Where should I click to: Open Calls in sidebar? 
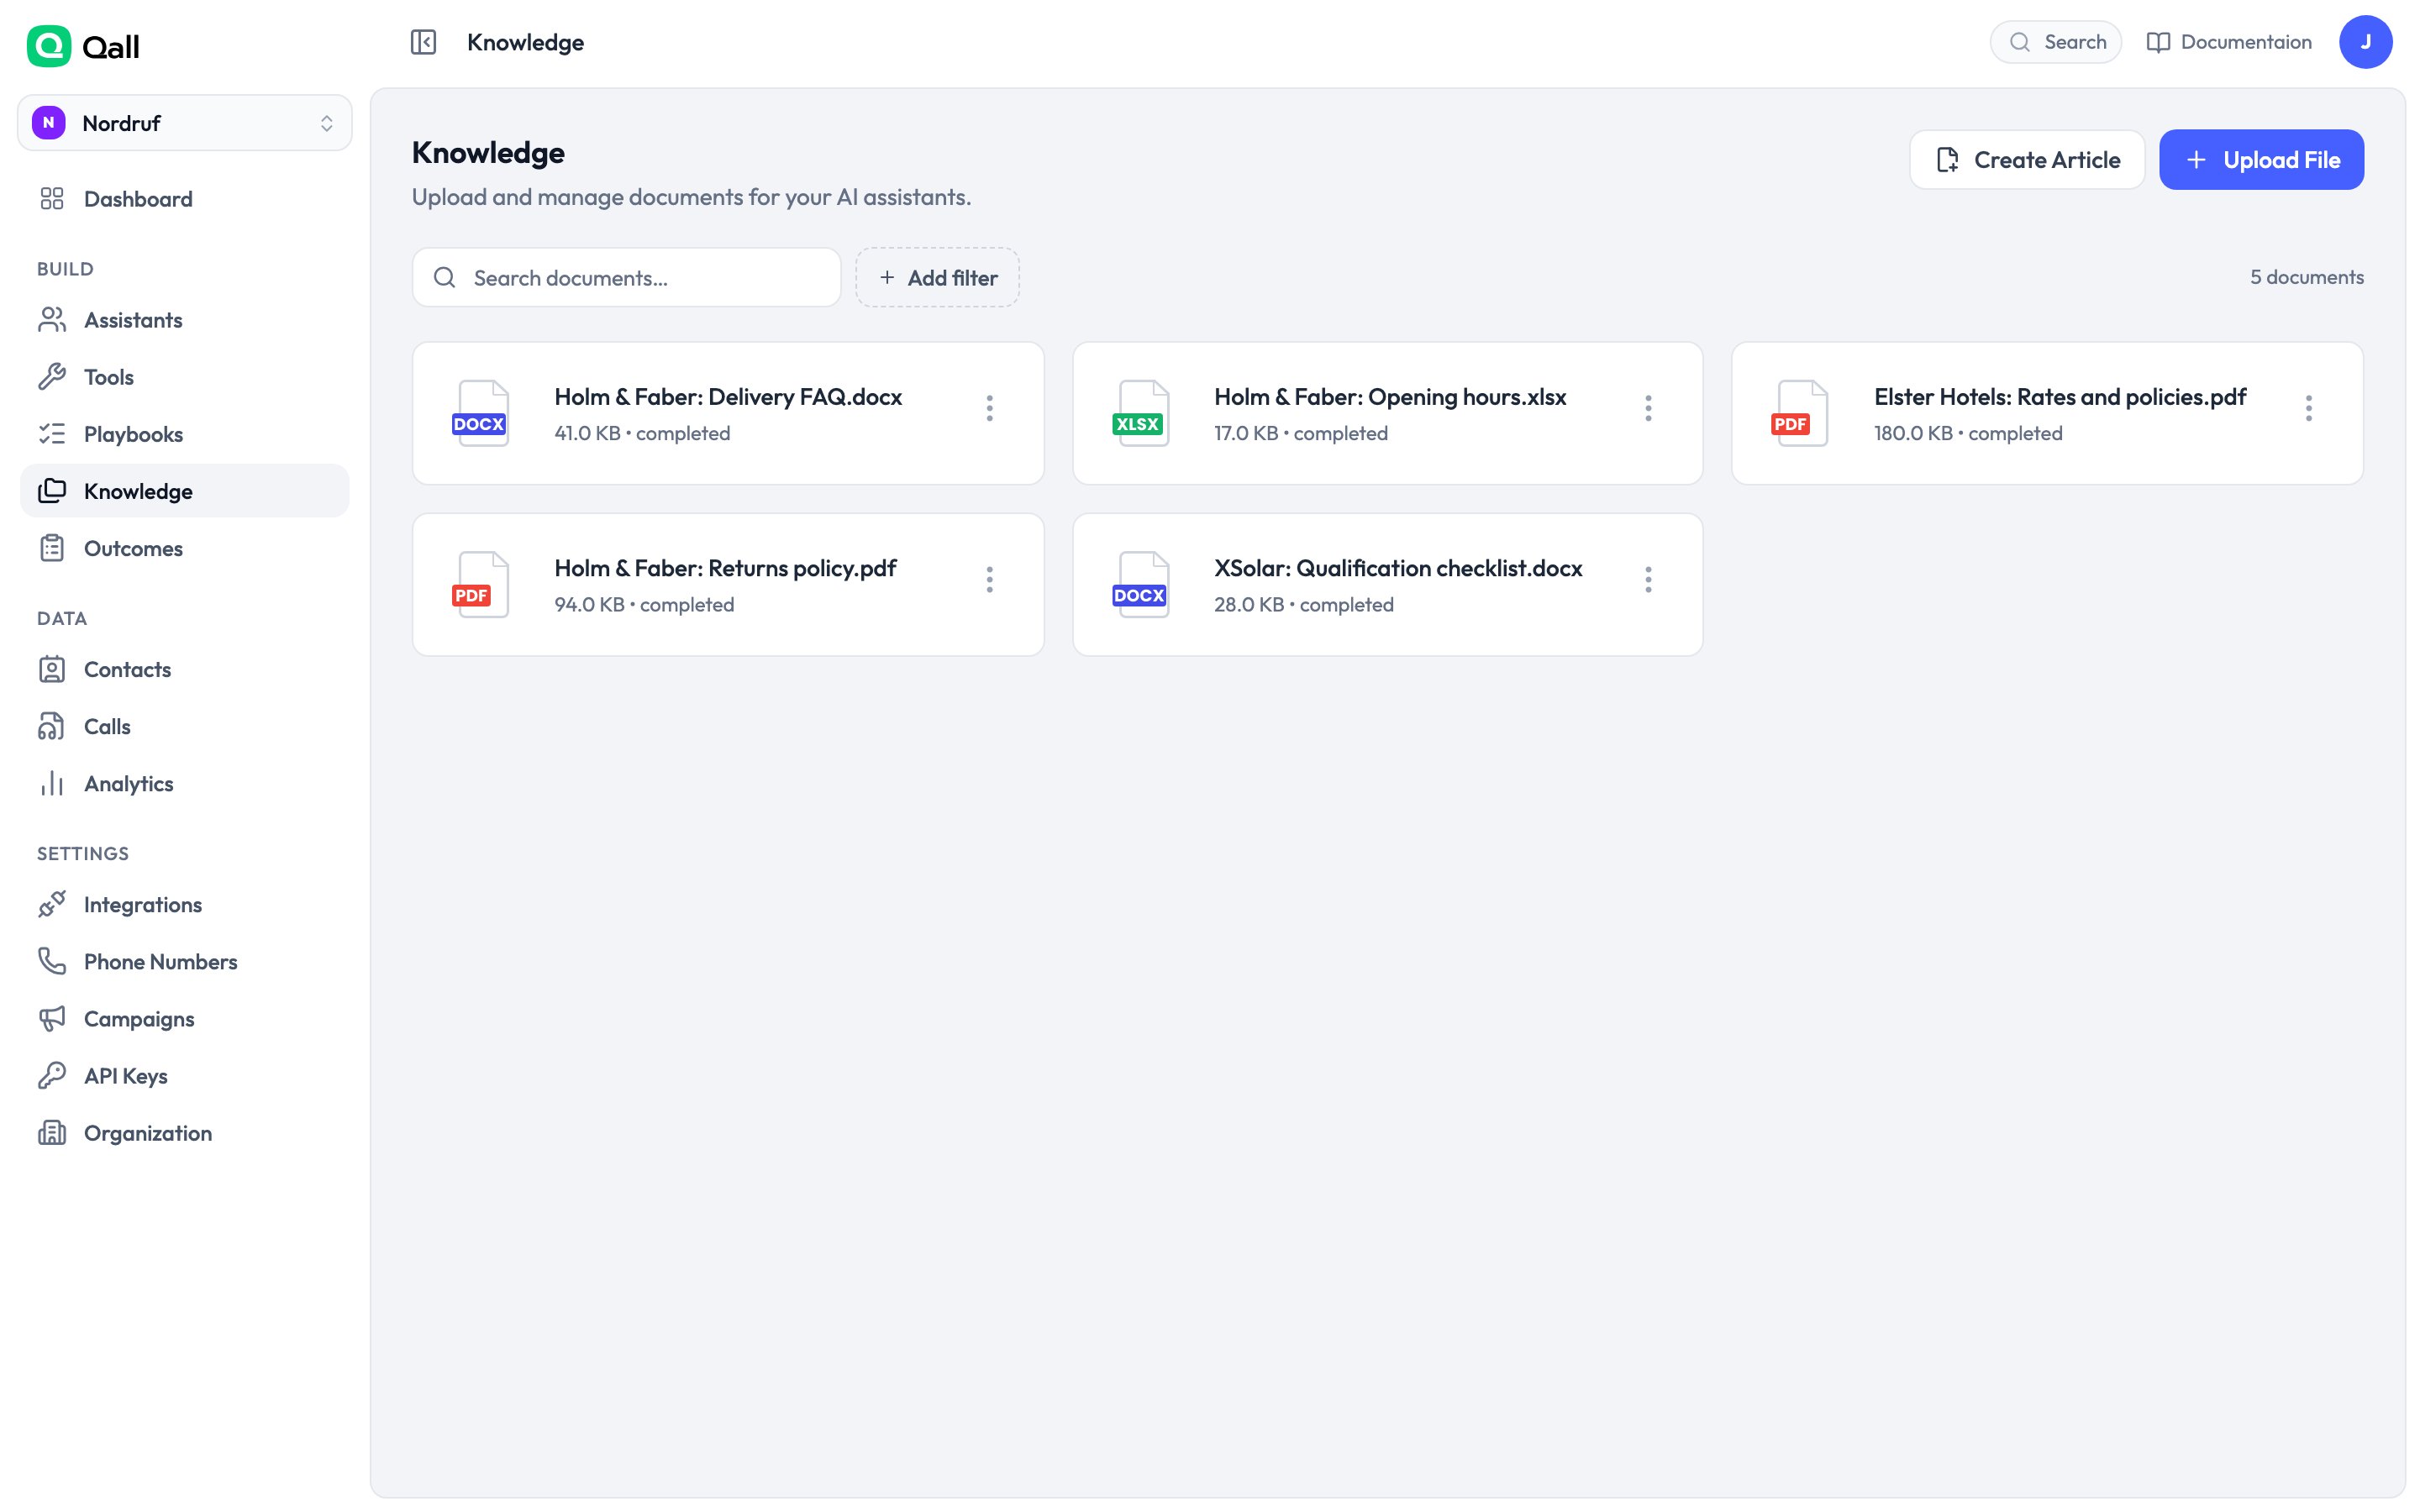click(x=185, y=726)
